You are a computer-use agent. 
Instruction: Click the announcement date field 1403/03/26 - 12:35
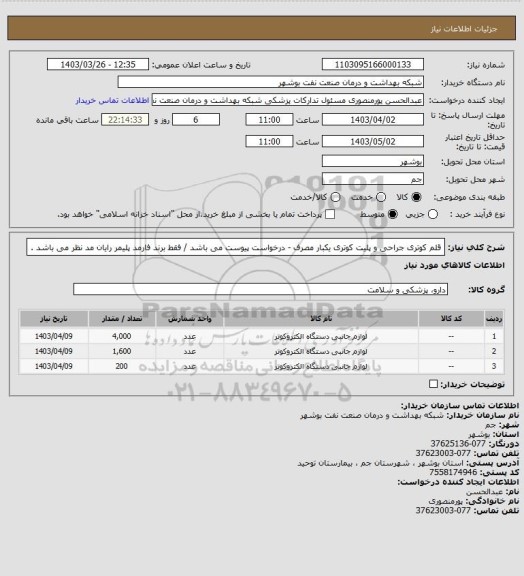(98, 64)
